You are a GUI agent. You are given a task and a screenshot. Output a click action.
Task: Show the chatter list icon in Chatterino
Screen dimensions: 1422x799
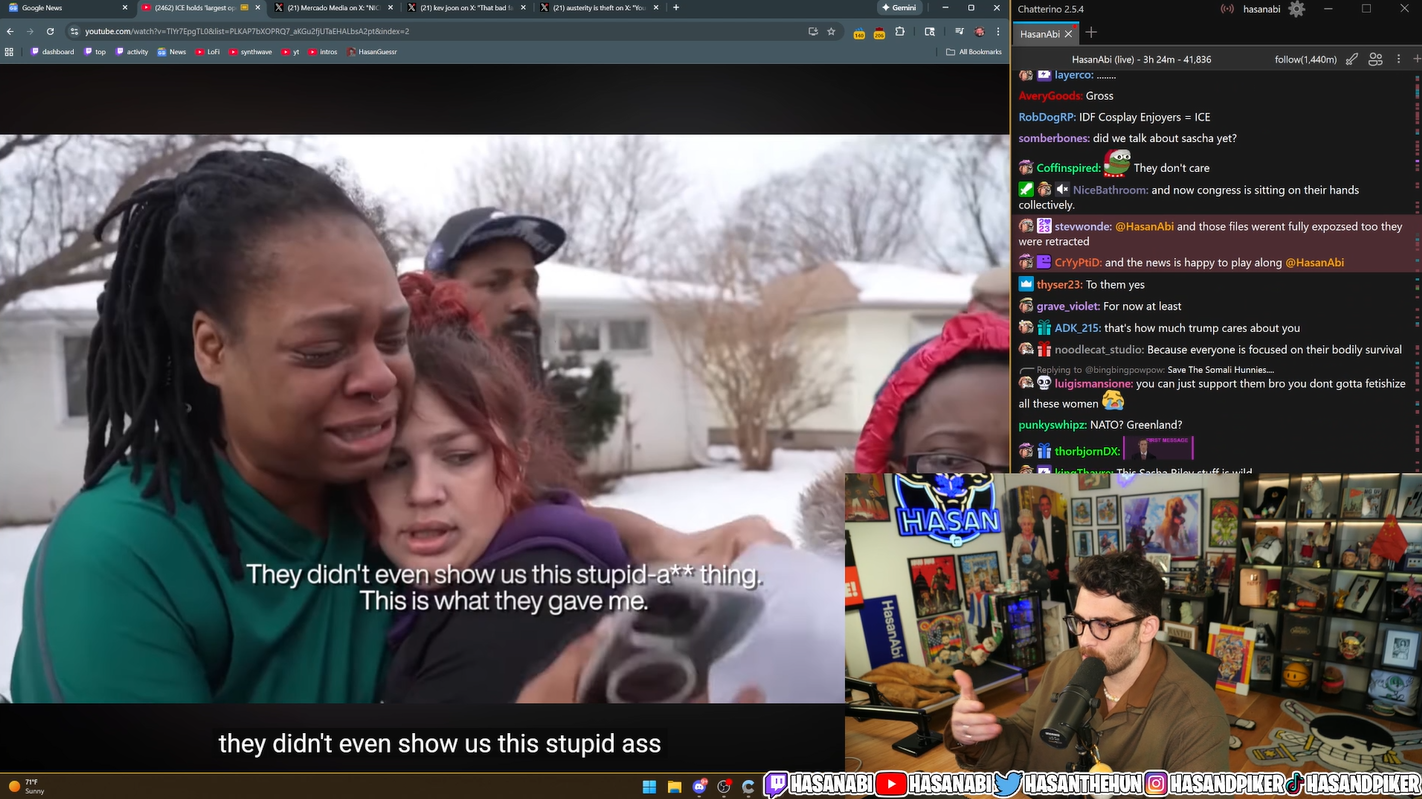click(1376, 59)
